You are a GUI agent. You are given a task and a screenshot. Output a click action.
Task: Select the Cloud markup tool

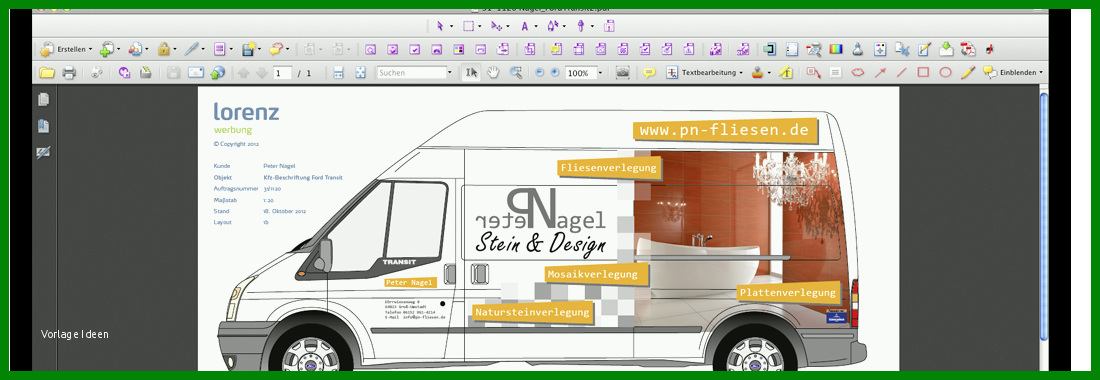857,72
